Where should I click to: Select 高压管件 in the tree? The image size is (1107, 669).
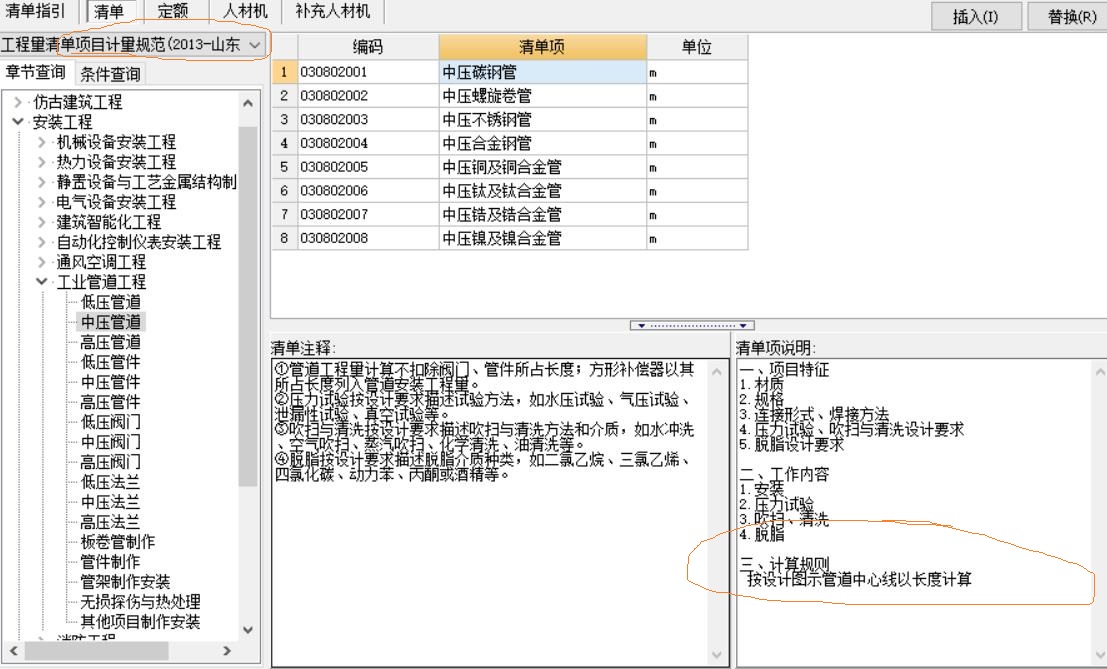point(111,402)
